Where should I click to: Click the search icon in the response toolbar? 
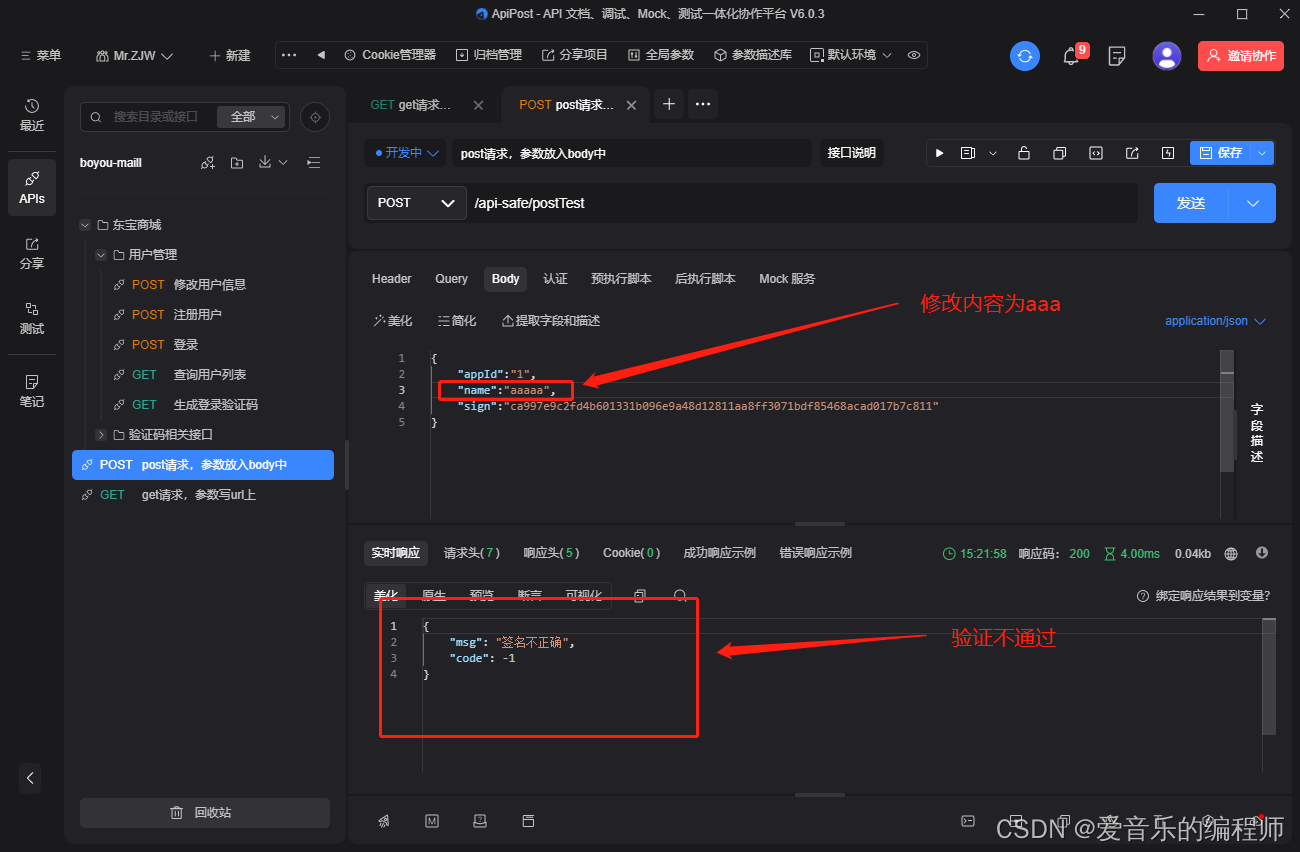tap(680, 595)
